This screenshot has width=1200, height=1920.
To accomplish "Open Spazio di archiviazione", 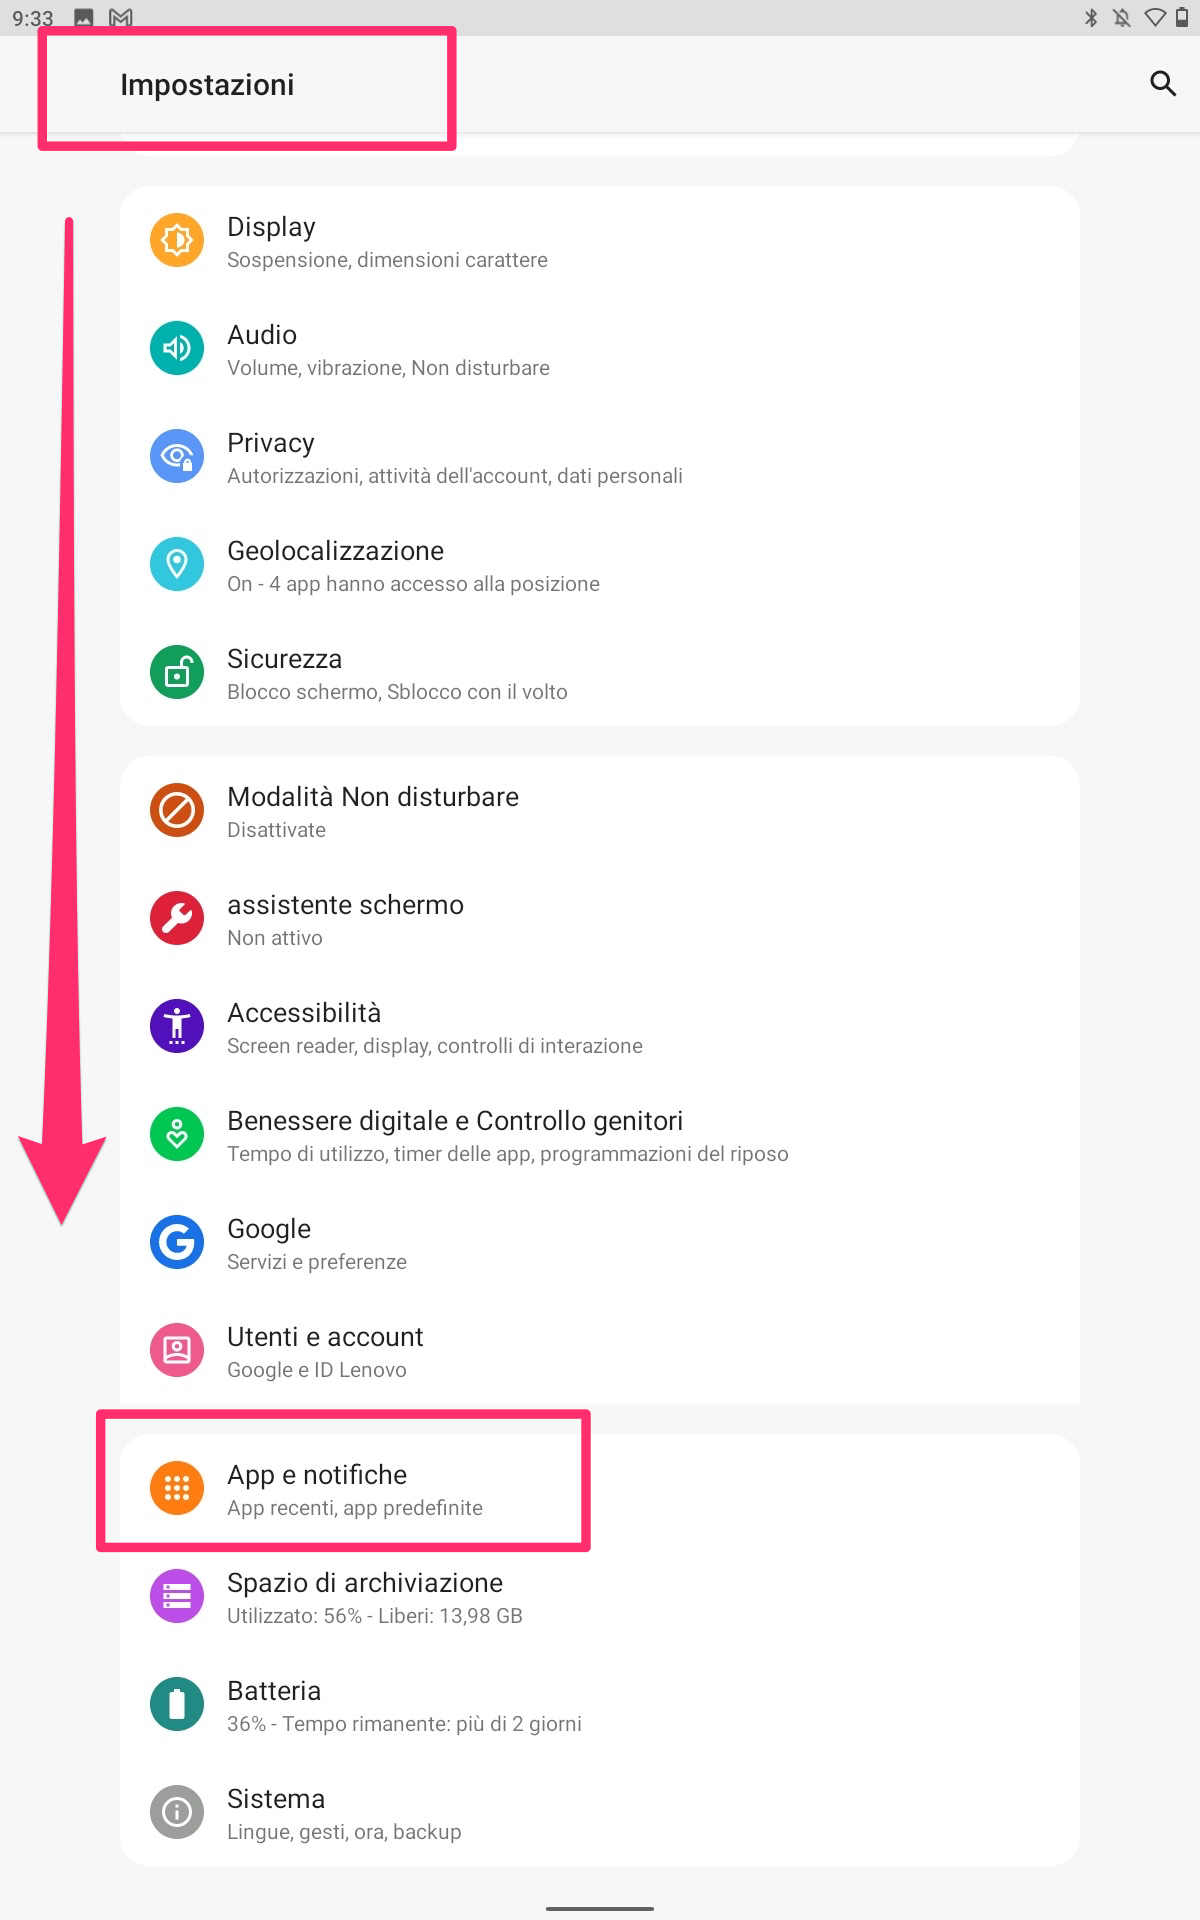I will (x=600, y=1597).
